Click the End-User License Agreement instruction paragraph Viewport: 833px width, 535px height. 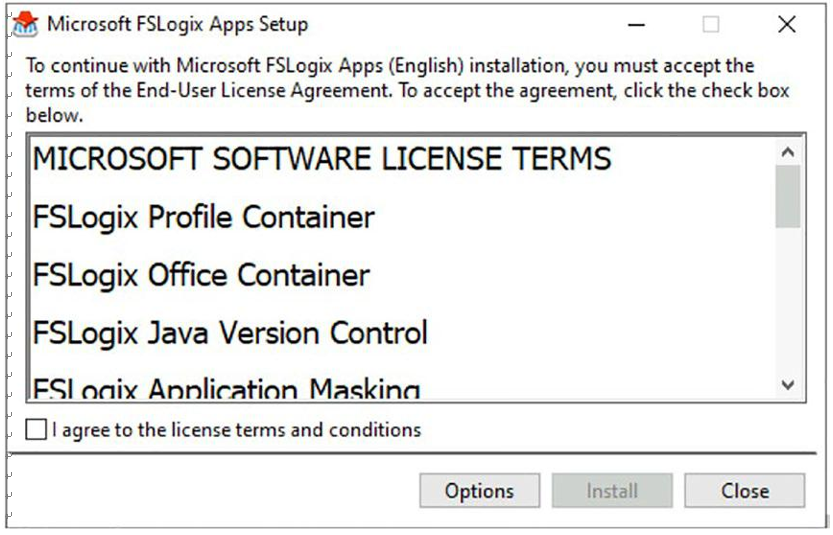pyautogui.click(x=407, y=90)
